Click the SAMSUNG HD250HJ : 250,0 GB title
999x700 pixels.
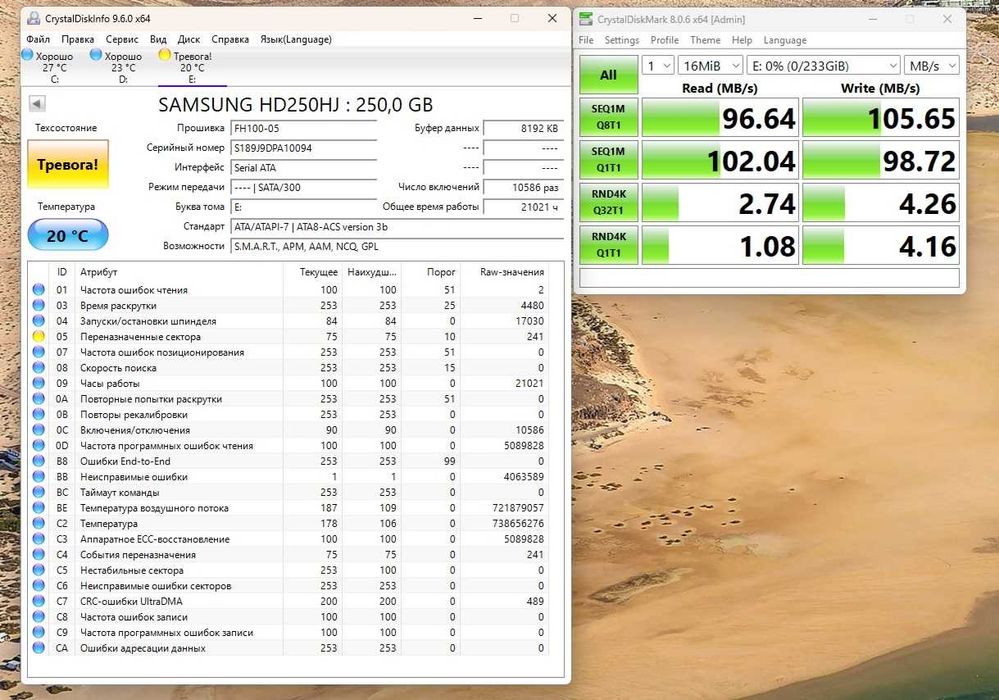(x=296, y=104)
